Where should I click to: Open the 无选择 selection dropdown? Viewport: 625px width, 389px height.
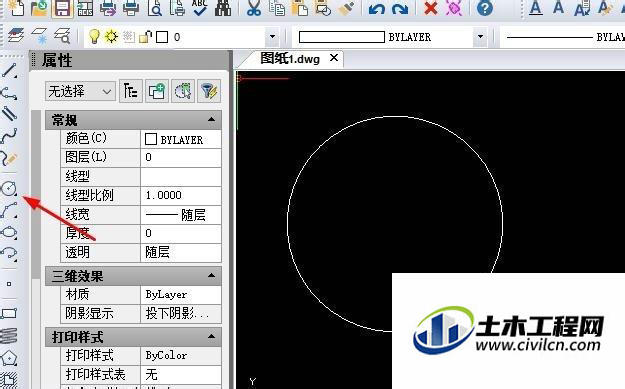point(81,91)
